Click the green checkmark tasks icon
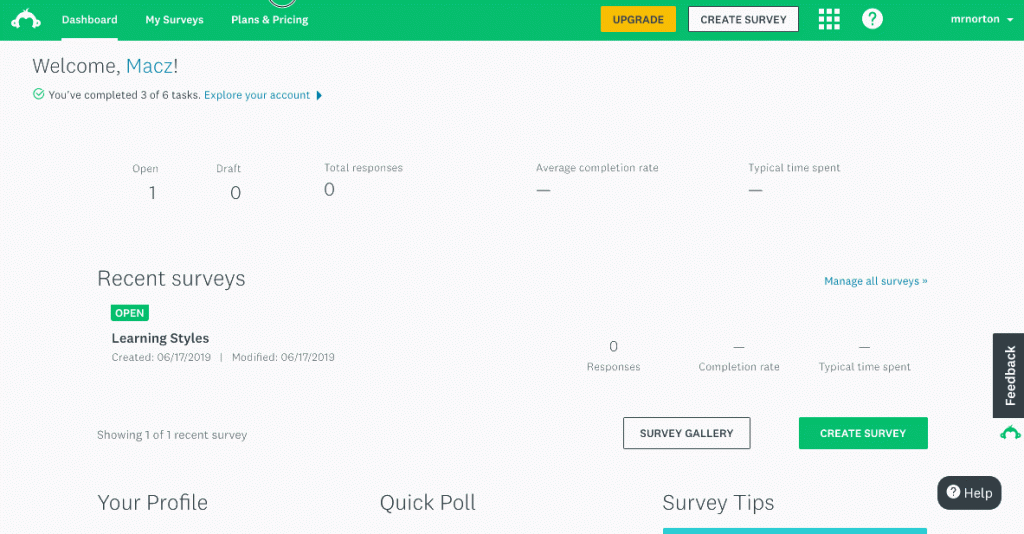1024x534 pixels. pos(38,95)
